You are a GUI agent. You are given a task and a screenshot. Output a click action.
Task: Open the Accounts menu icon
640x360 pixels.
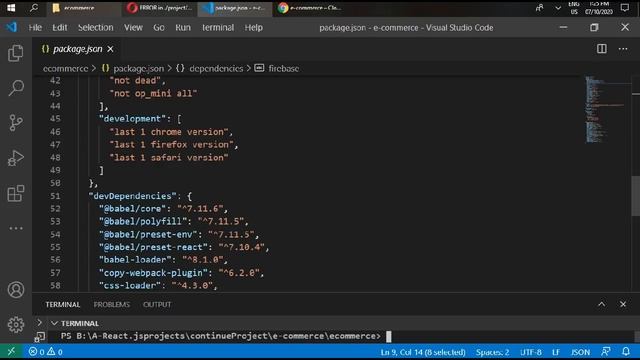(x=16, y=289)
